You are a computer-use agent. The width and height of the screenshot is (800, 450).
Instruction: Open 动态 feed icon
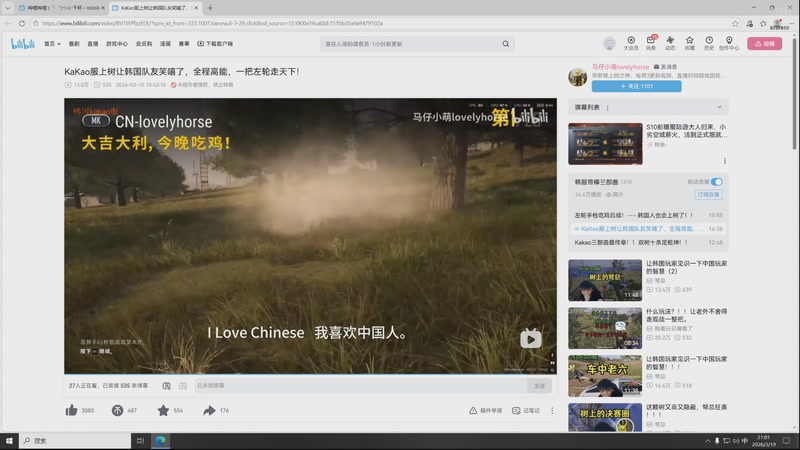(x=670, y=43)
